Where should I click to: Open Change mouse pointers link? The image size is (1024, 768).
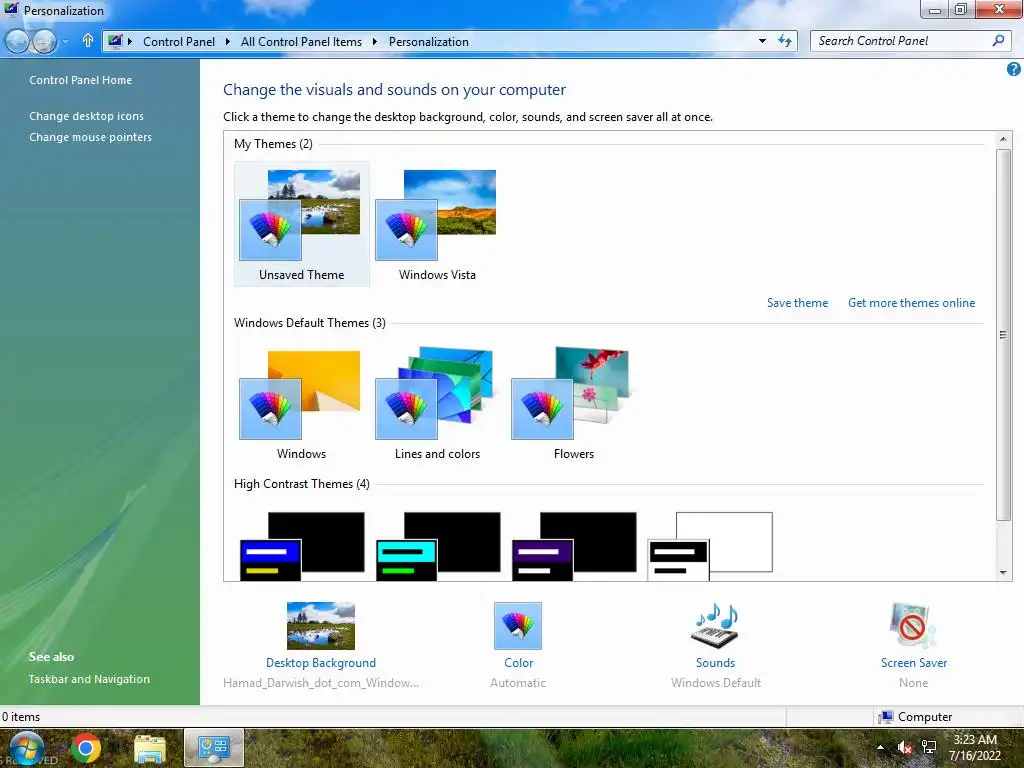[90, 137]
